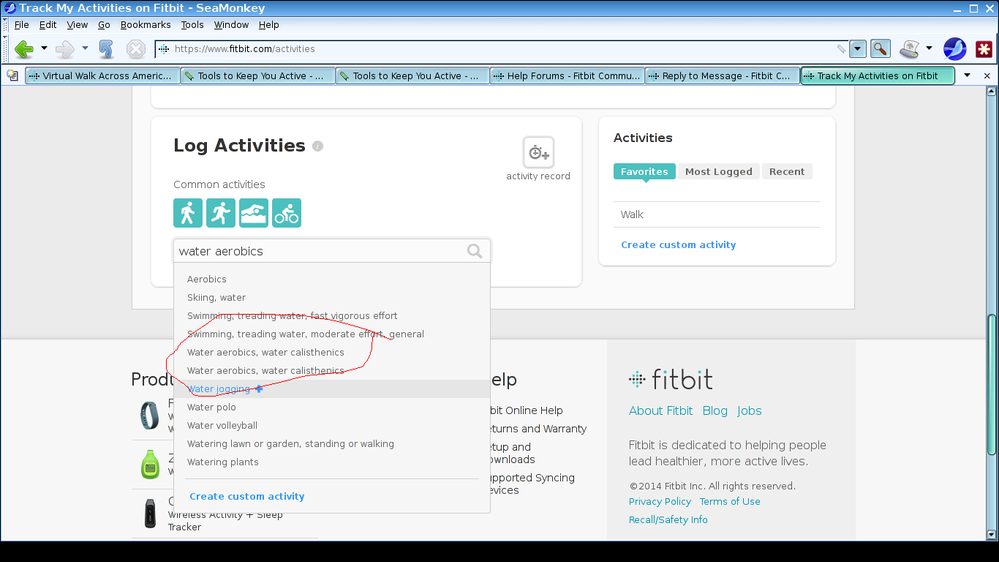Open the File menu
The height and width of the screenshot is (562, 999).
[x=22, y=25]
